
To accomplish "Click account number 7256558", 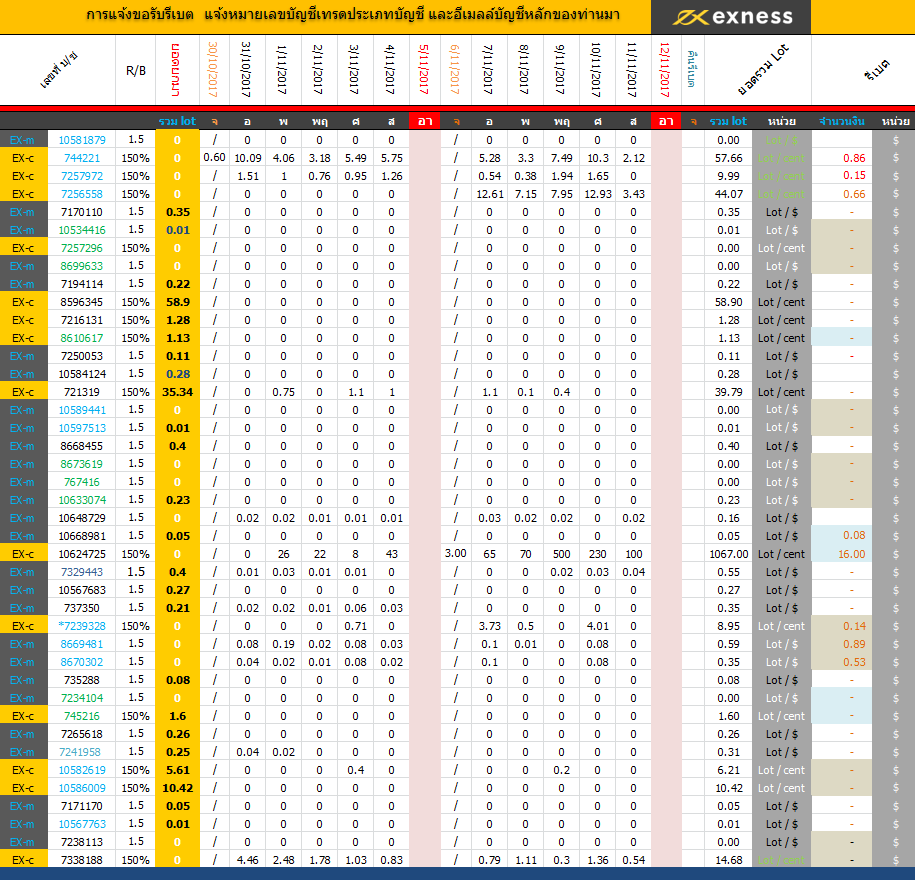I will click(82, 194).
